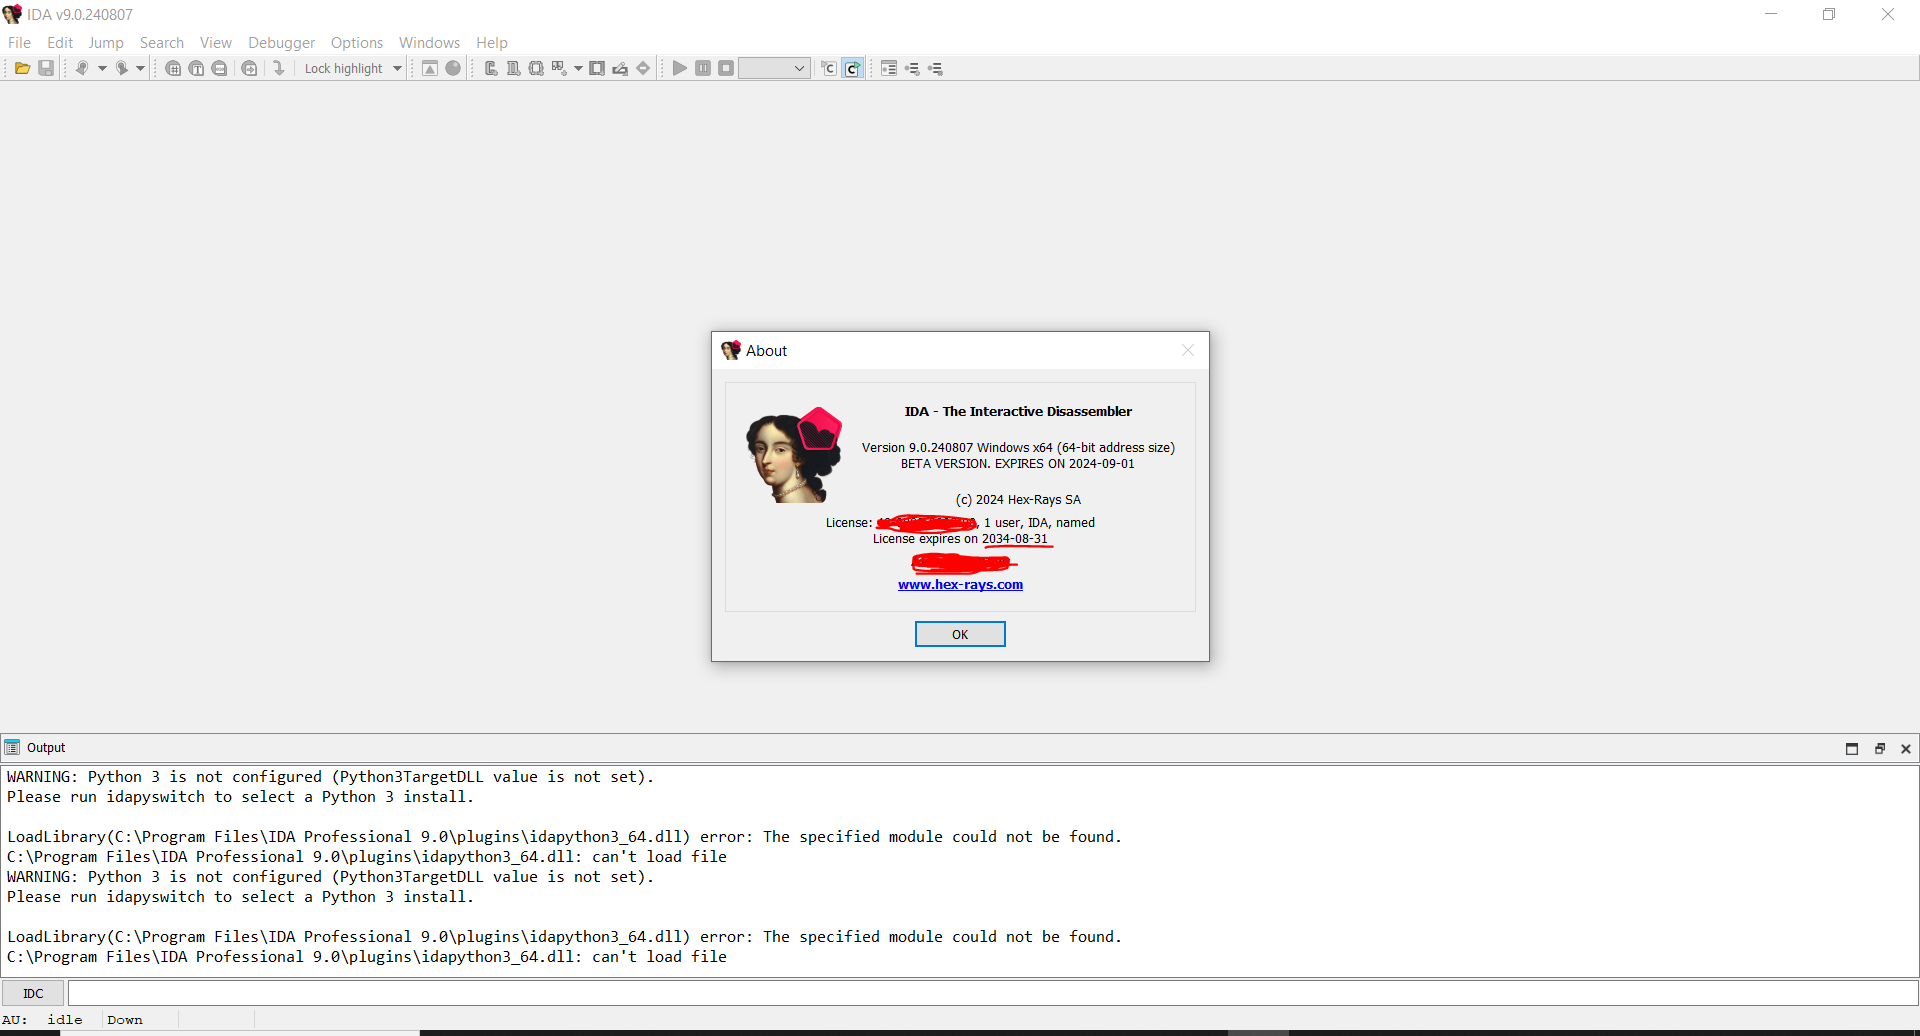Screen dimensions: 1920x1036
Task: Open the jump forward history dropdown
Action: click(x=141, y=68)
